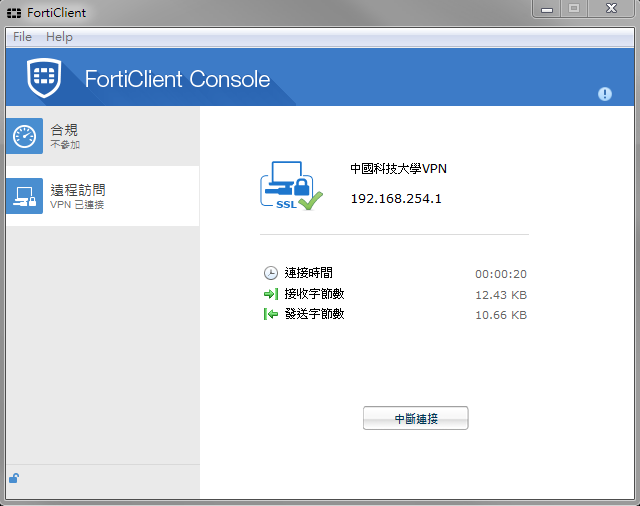The width and height of the screenshot is (640, 506).
Task: Click the SSL VPN connected status icon
Action: (x=291, y=186)
